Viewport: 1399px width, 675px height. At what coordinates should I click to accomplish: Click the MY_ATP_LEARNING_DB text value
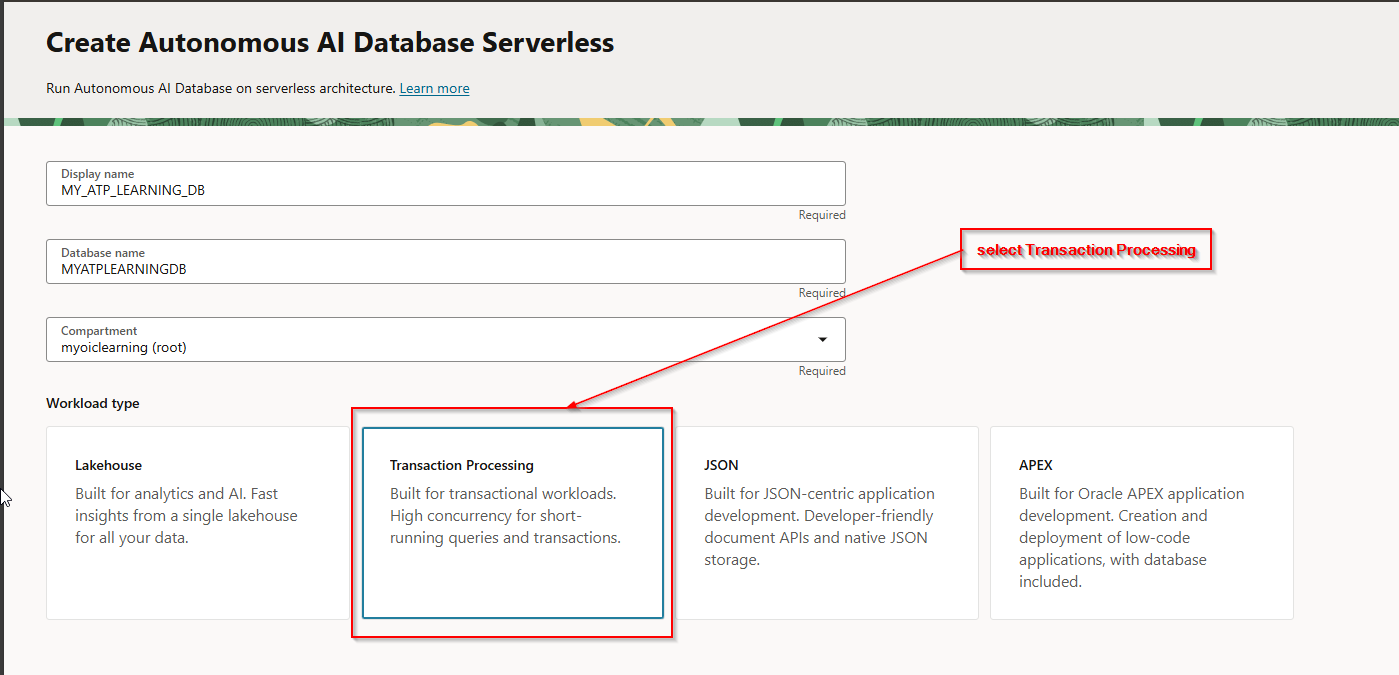pos(133,190)
